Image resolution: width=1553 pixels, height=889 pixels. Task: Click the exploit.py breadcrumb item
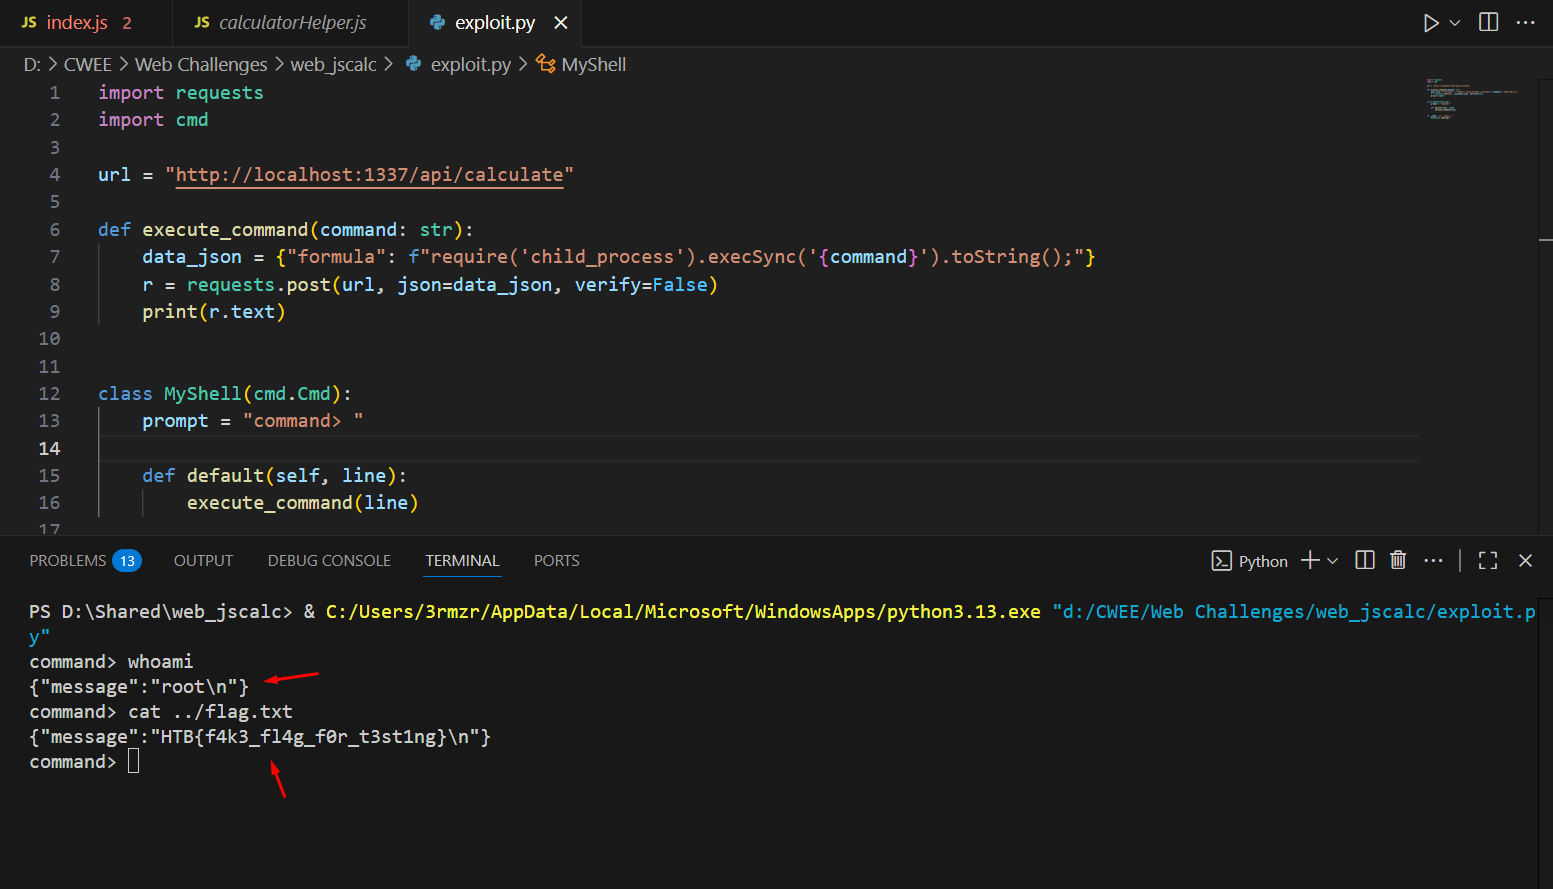click(470, 64)
